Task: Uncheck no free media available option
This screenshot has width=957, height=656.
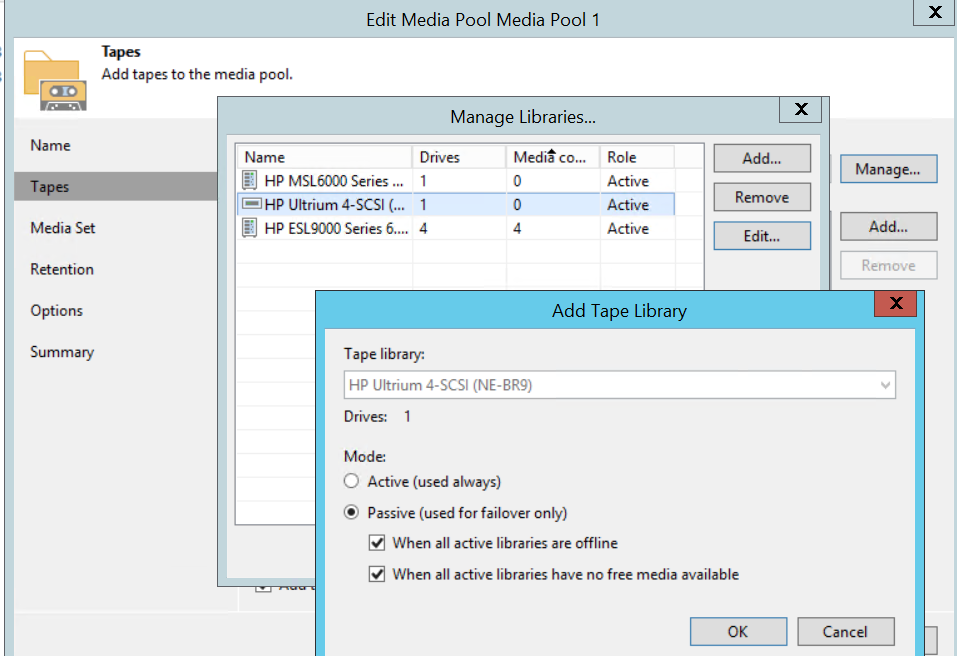Action: (377, 574)
